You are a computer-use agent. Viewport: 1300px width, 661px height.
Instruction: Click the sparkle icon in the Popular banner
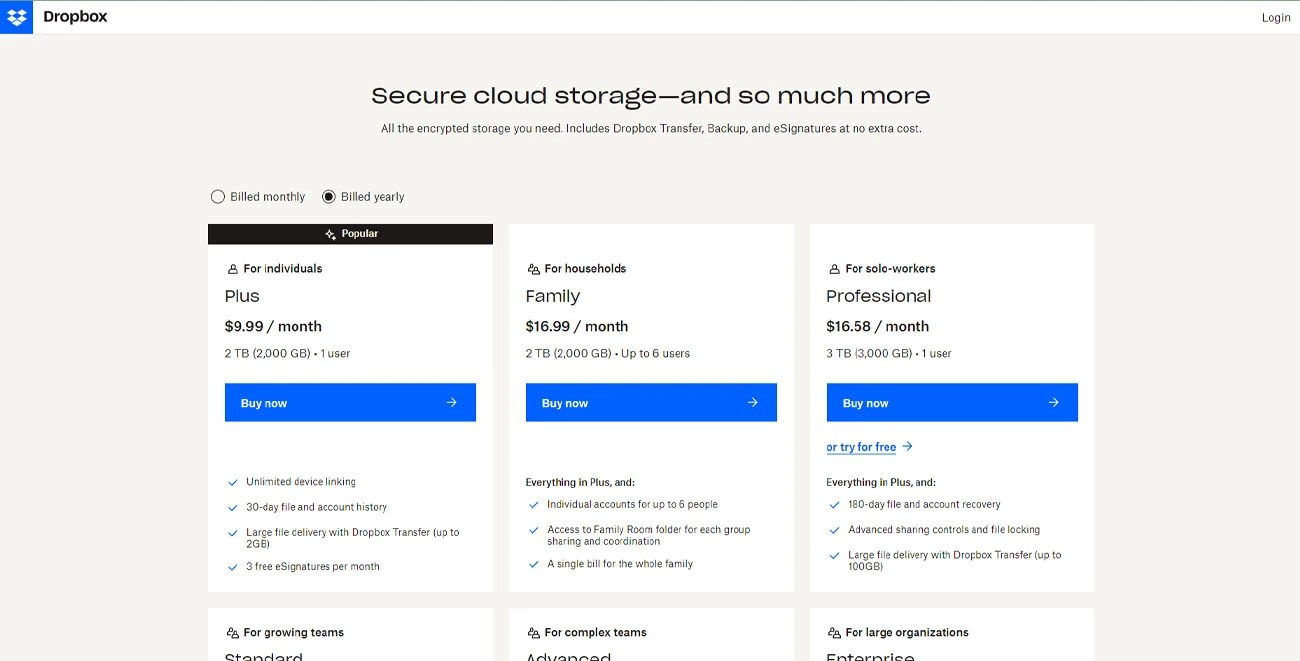tap(330, 233)
